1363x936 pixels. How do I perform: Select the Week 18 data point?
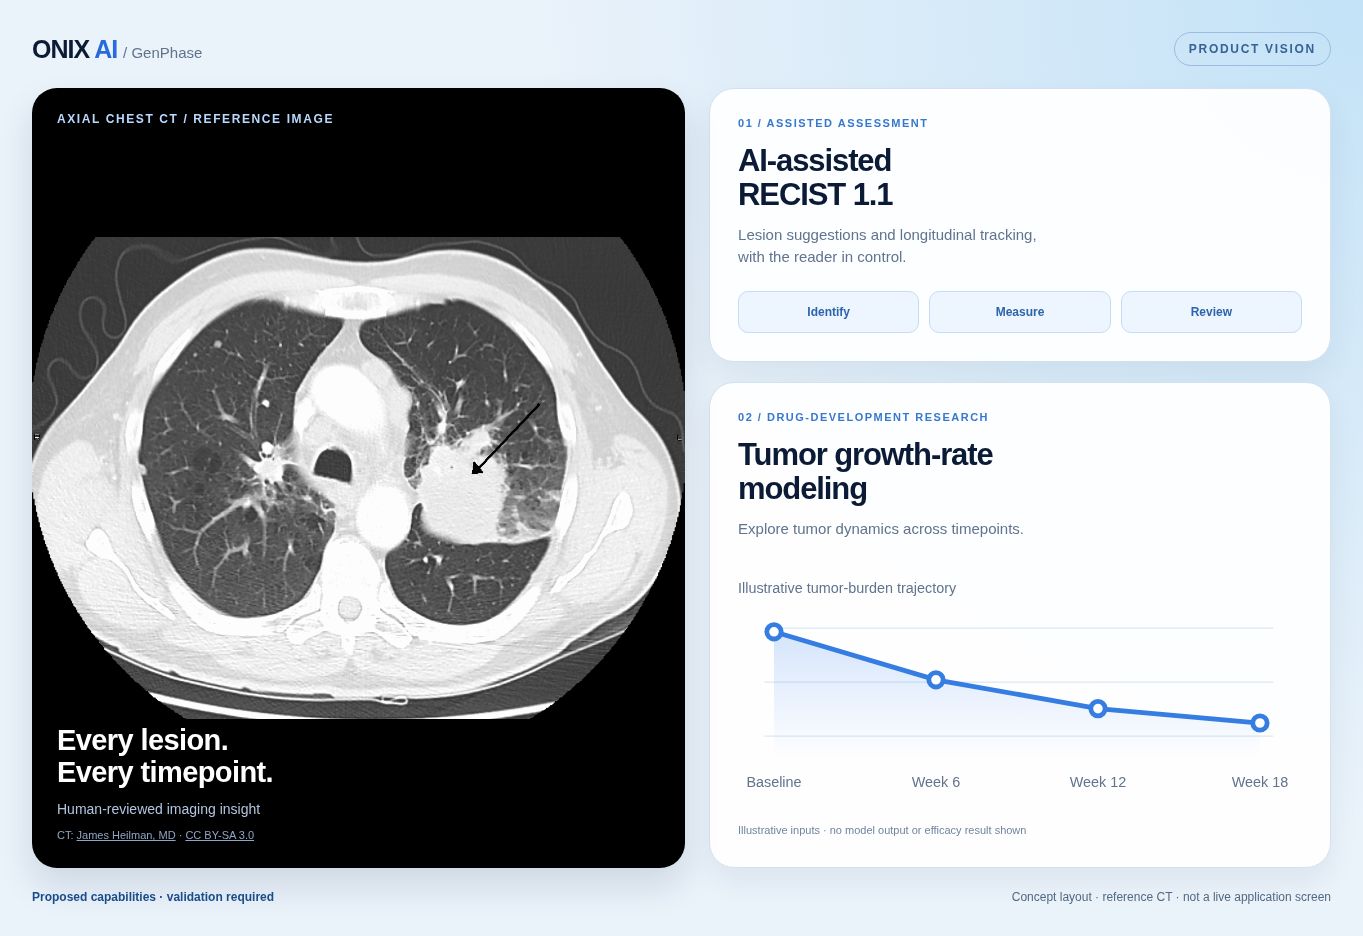[x=1260, y=723]
